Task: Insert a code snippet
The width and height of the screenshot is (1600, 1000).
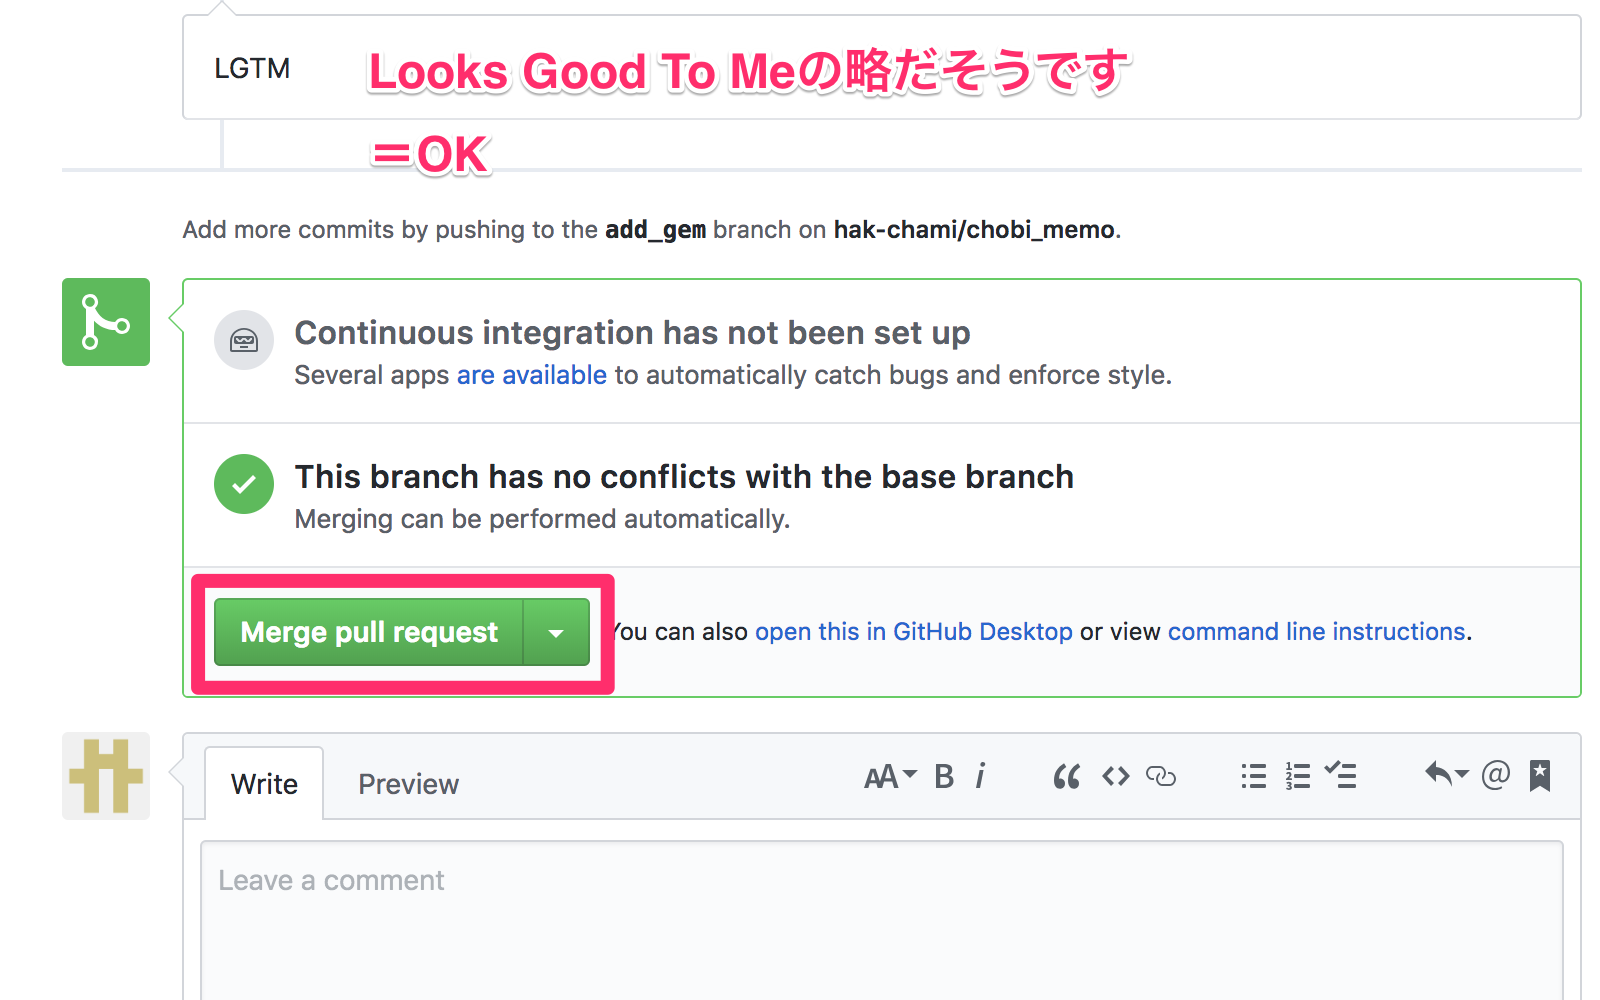Action: [x=1115, y=776]
